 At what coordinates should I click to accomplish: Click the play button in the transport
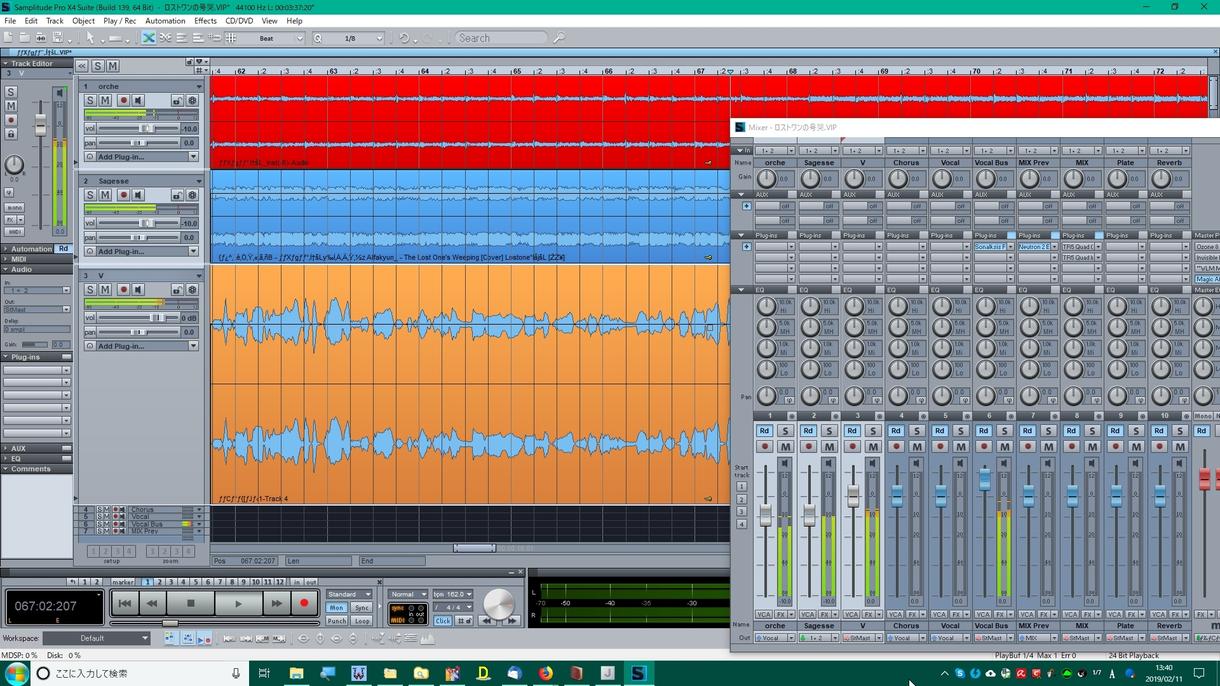[x=238, y=603]
